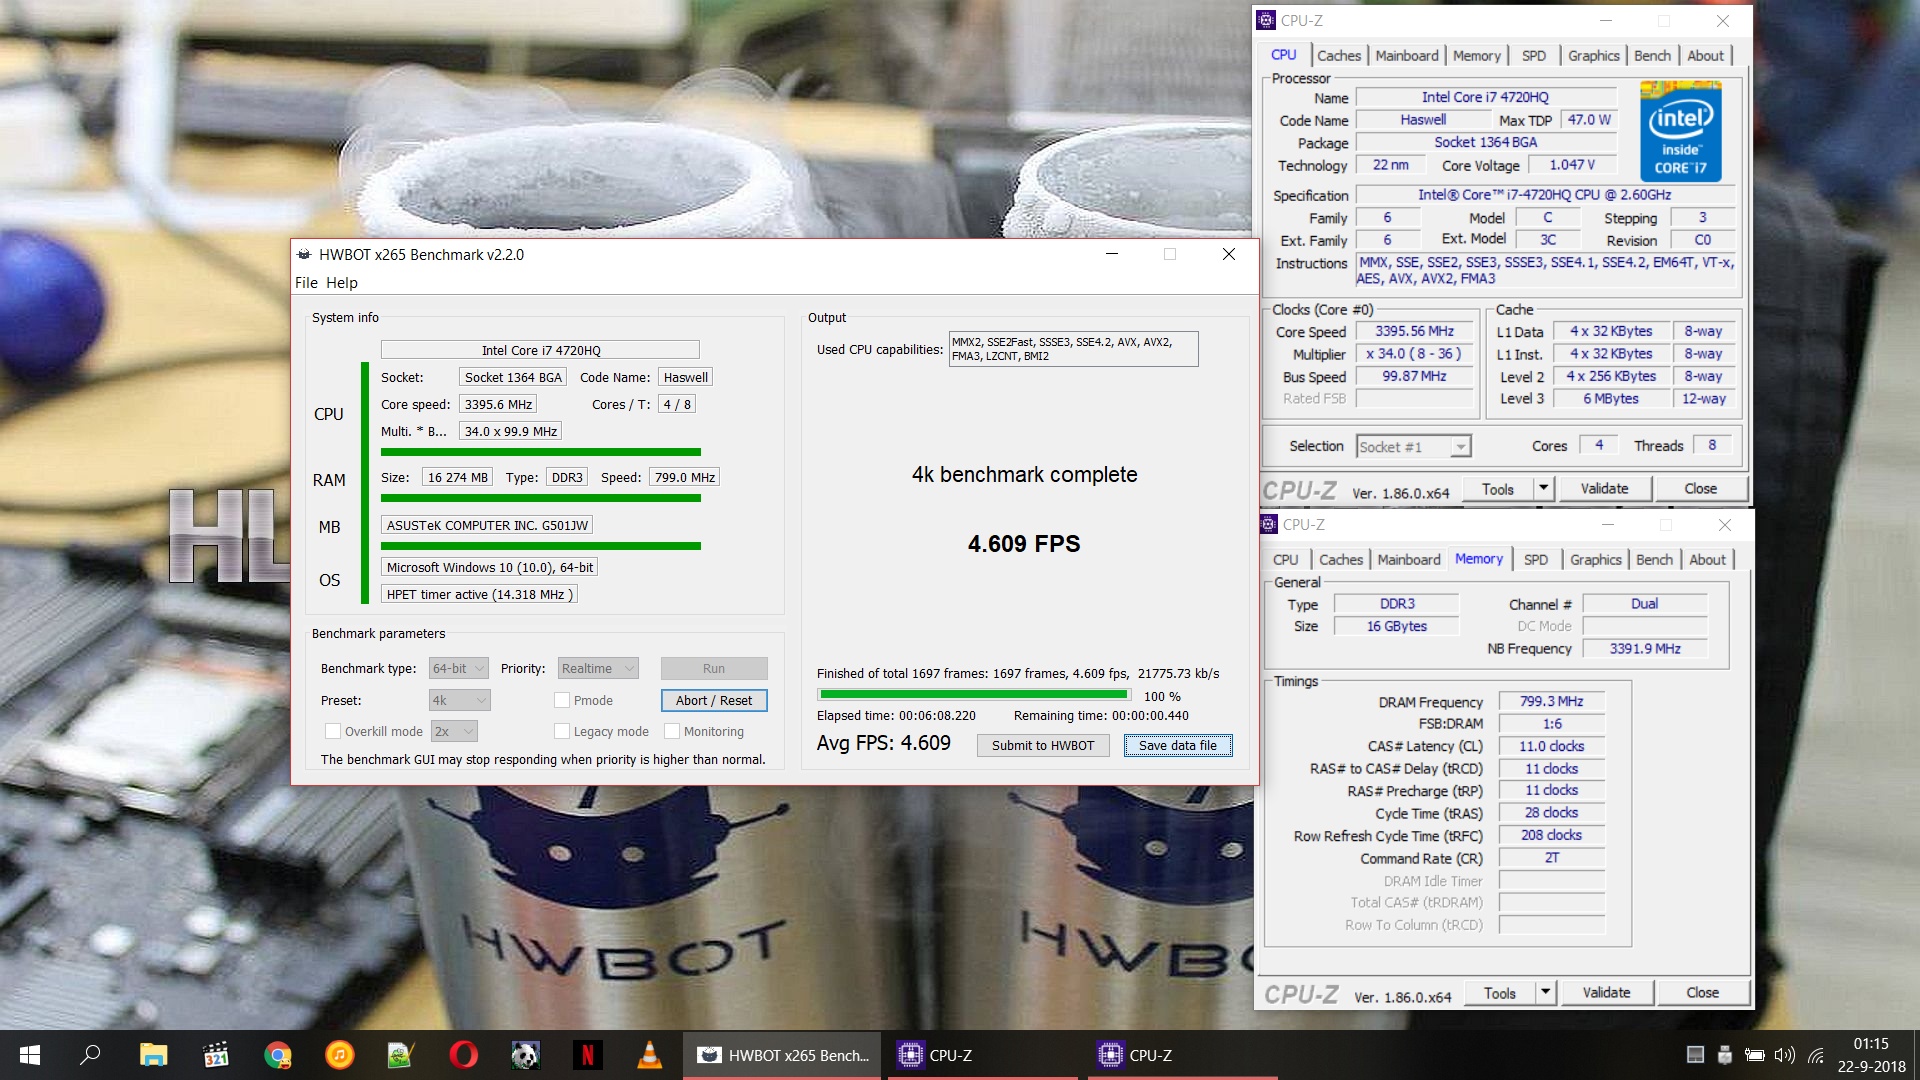Switch to Caches tab in top CPU-Z
The height and width of the screenshot is (1080, 1920).
coord(1339,56)
